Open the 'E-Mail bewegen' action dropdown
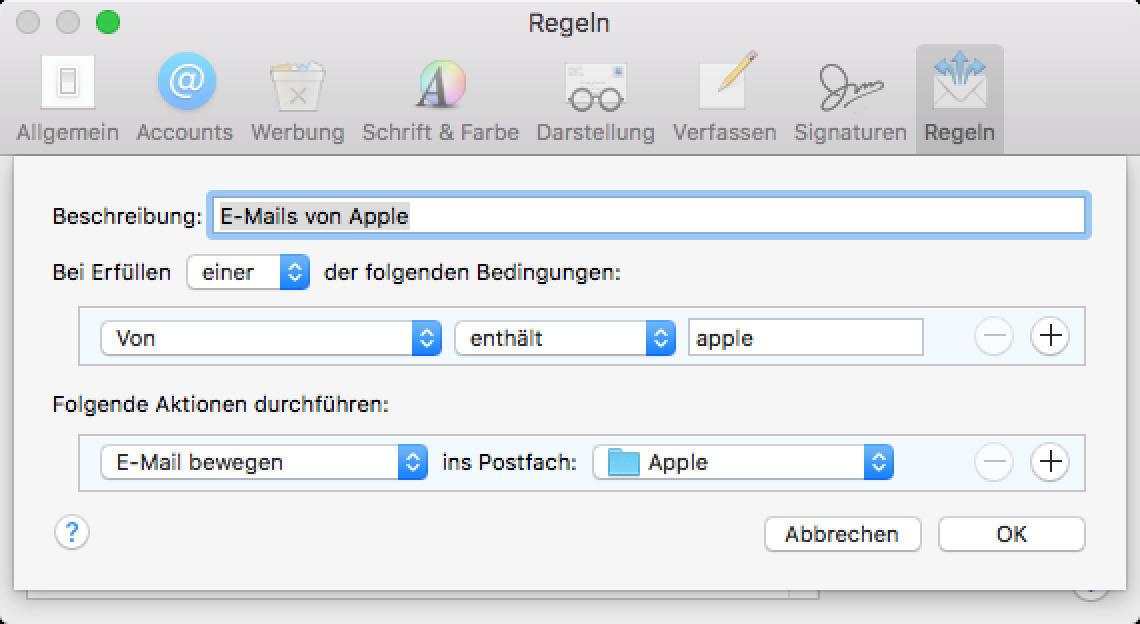Viewport: 1140px width, 624px height. (264, 462)
